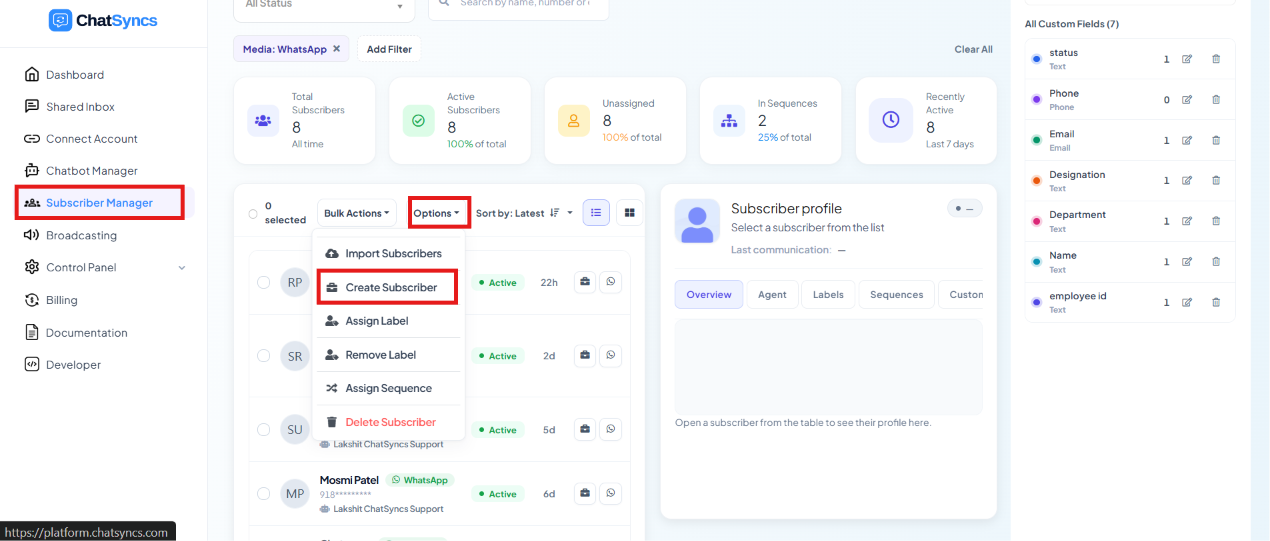Collapse the Options dropdown button

point(439,213)
